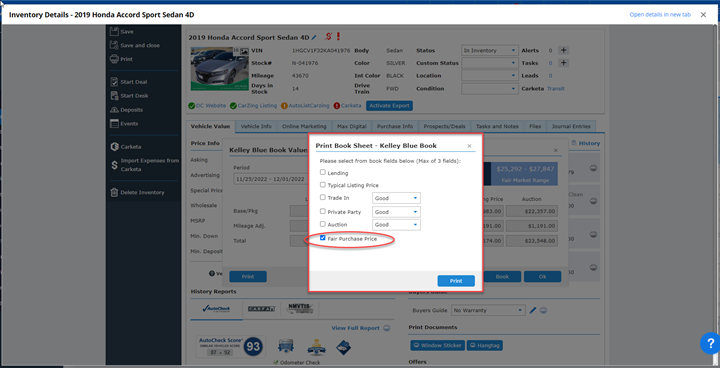This screenshot has height=368, width=720.
Task: Open the Trade In condition dropdown
Action: (396, 198)
